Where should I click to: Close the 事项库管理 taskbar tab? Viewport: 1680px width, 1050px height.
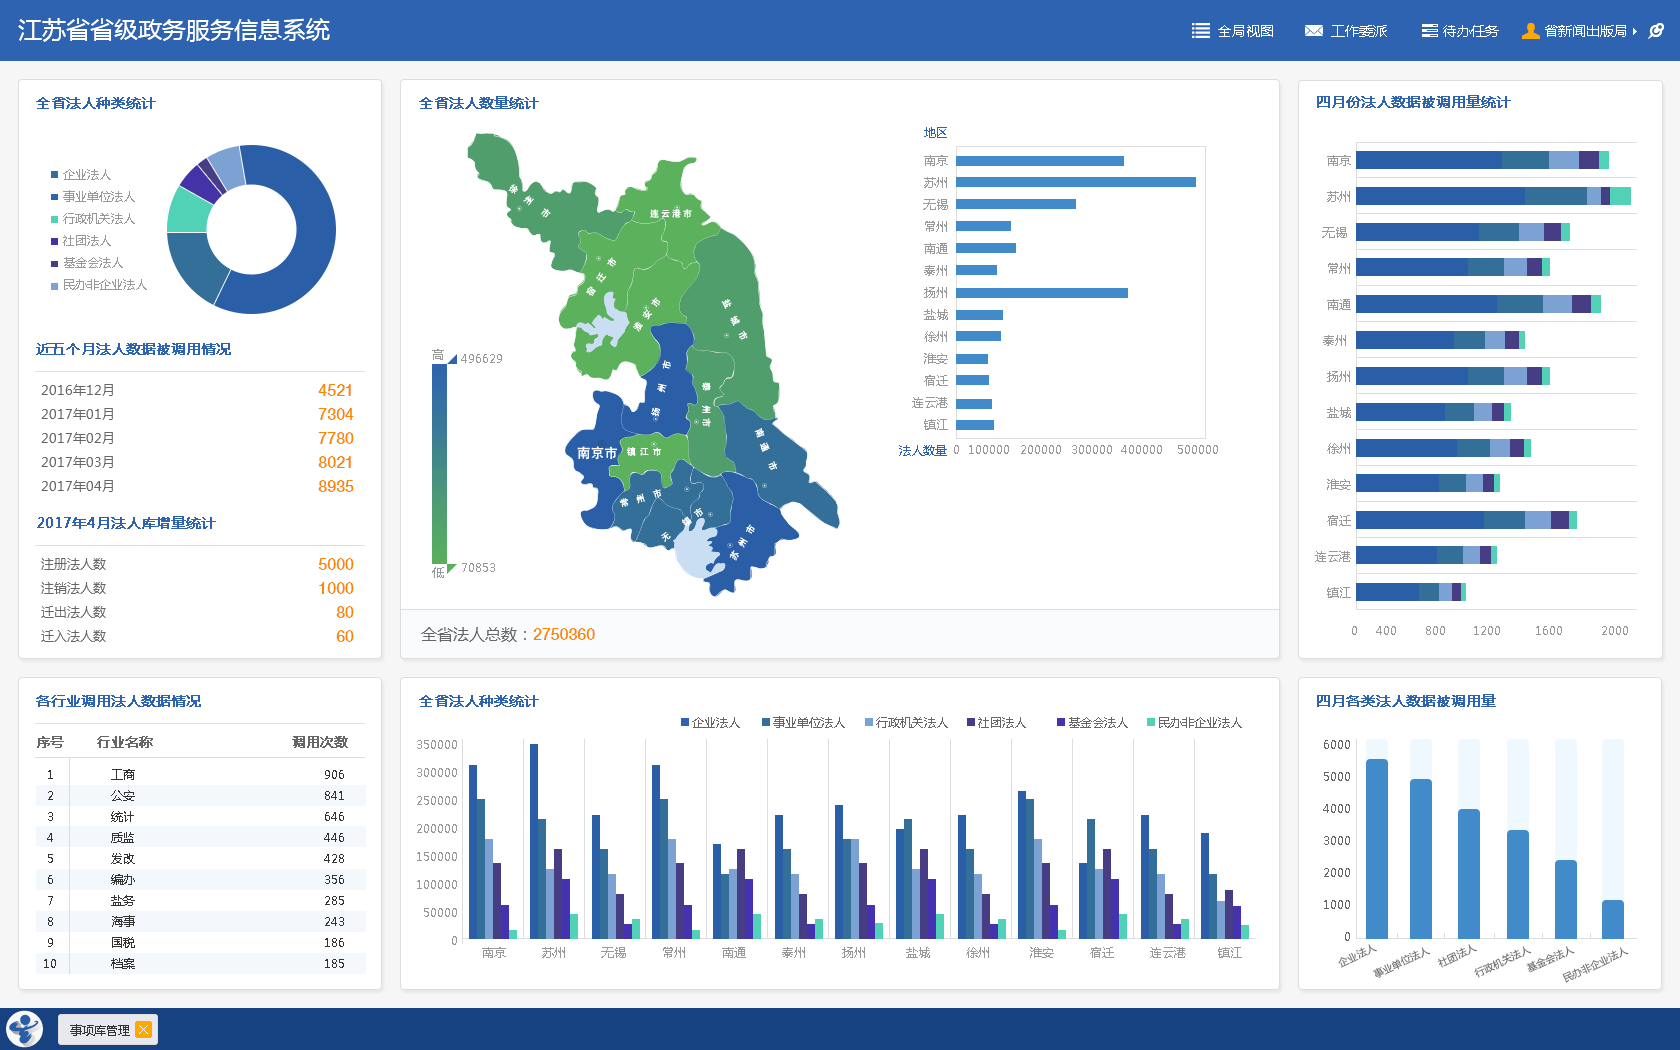tap(144, 1030)
